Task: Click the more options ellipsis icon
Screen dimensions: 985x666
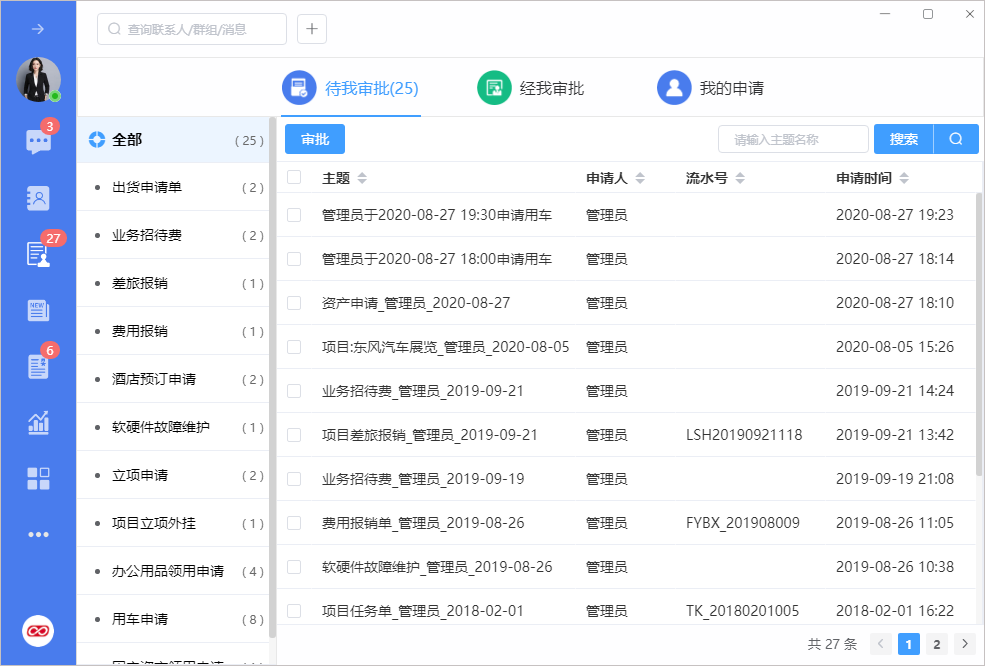Action: click(38, 534)
